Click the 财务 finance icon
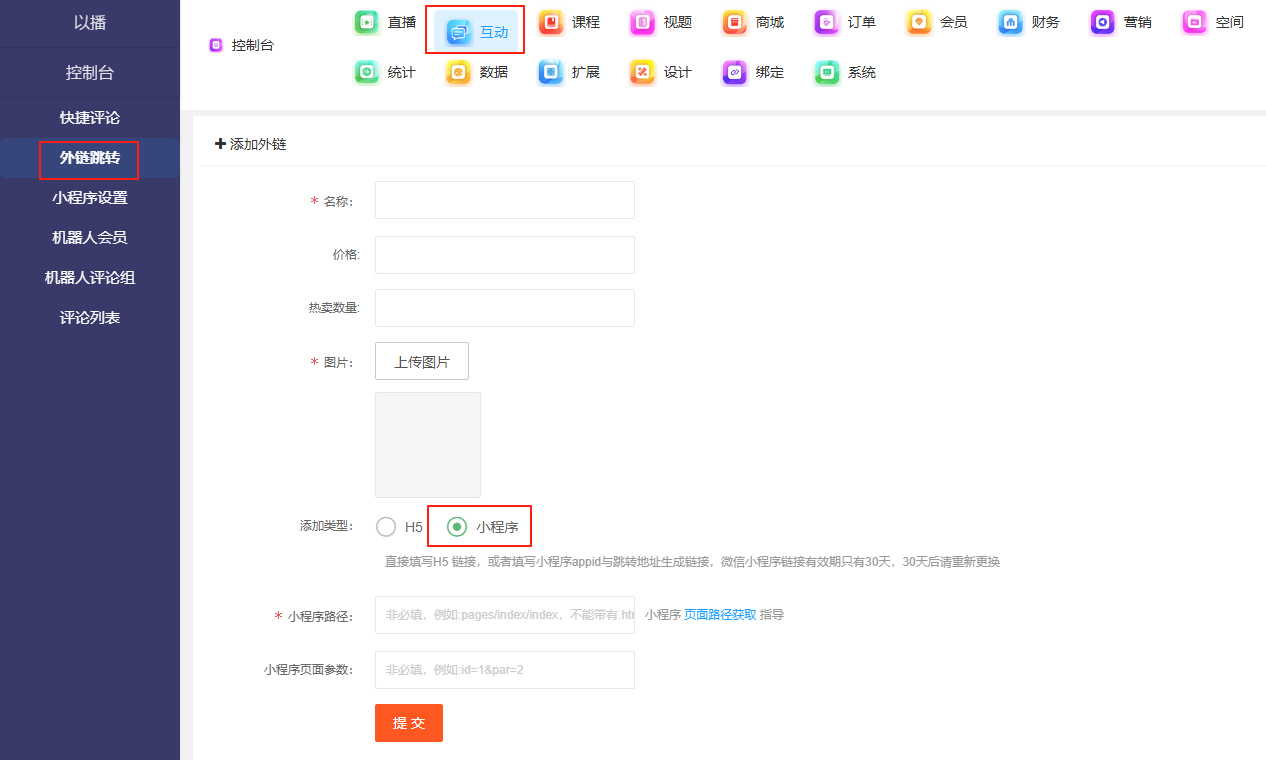The image size is (1266, 760). click(1011, 22)
